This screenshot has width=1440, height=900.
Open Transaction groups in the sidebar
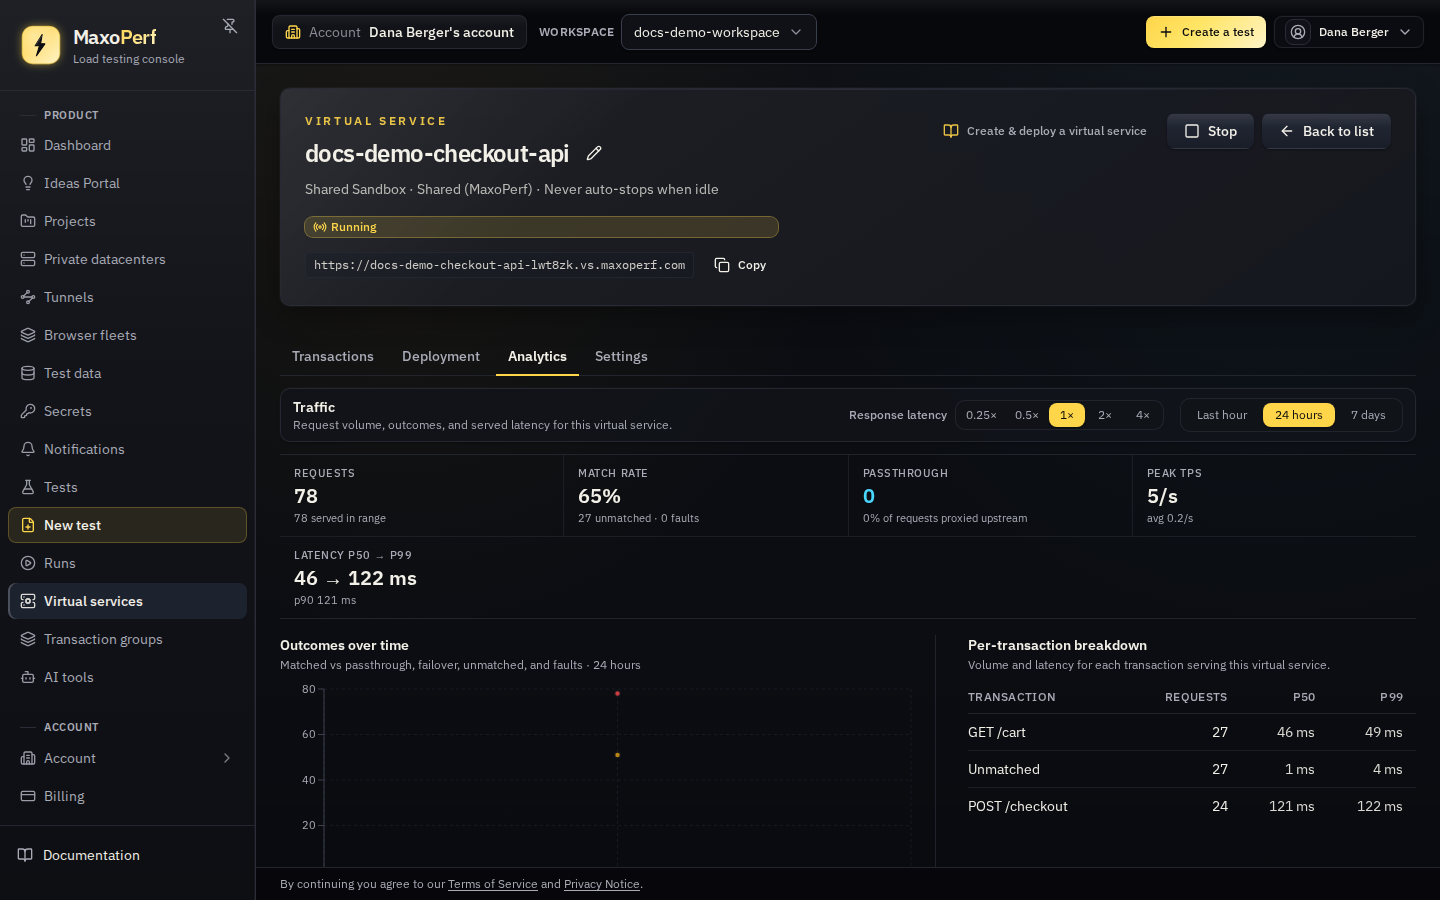(x=127, y=639)
